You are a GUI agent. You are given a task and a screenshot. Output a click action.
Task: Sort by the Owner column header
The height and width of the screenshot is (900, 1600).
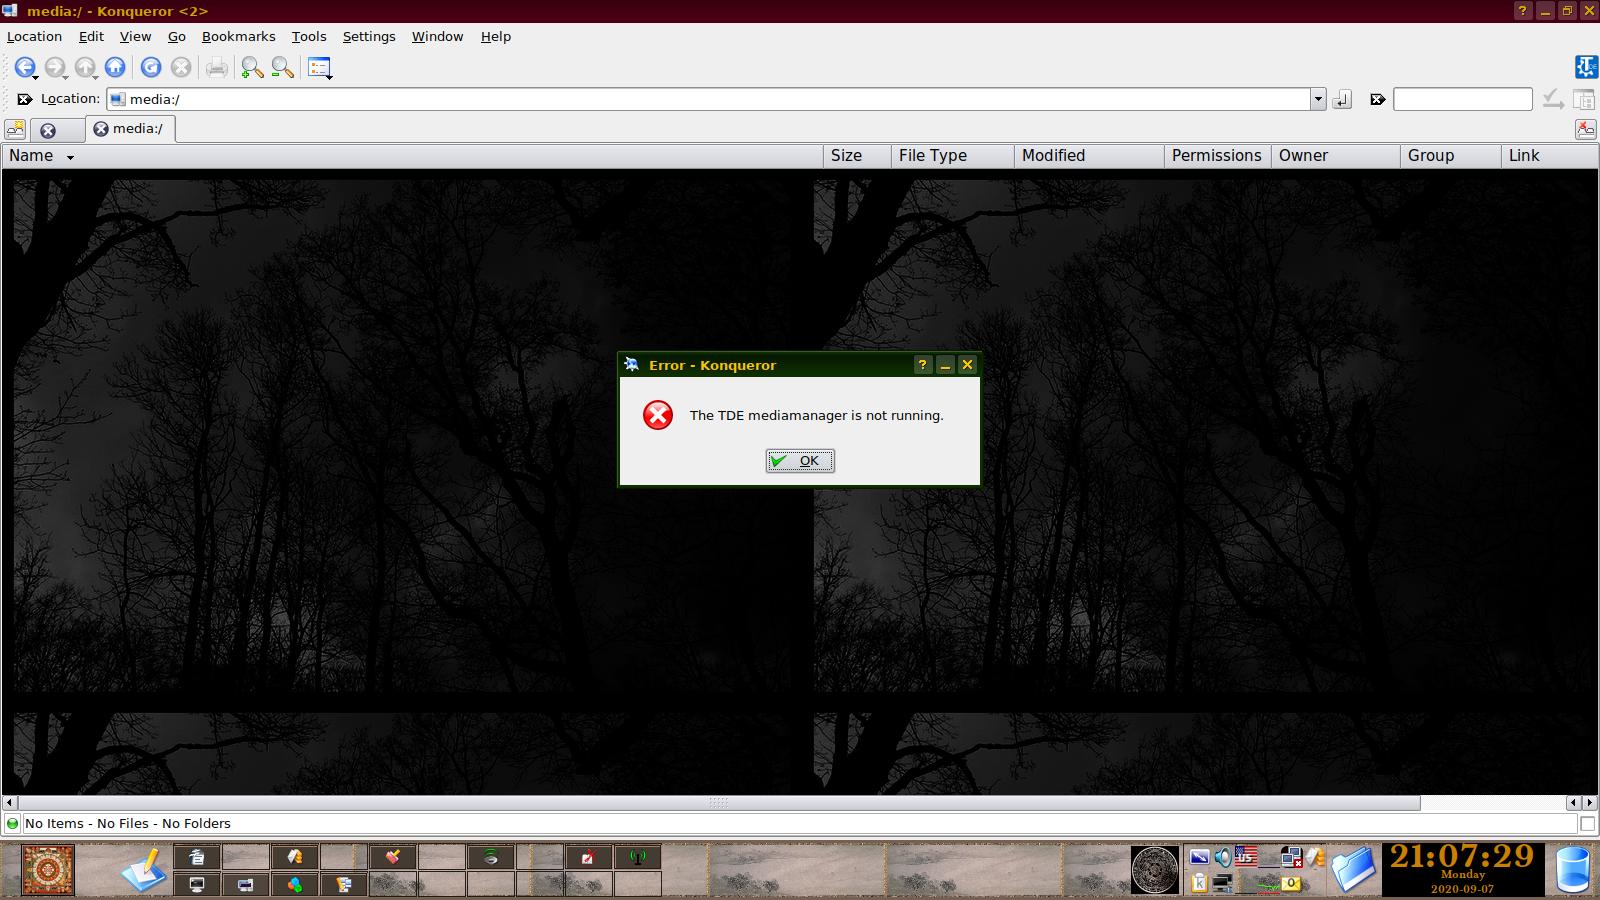[1335, 156]
